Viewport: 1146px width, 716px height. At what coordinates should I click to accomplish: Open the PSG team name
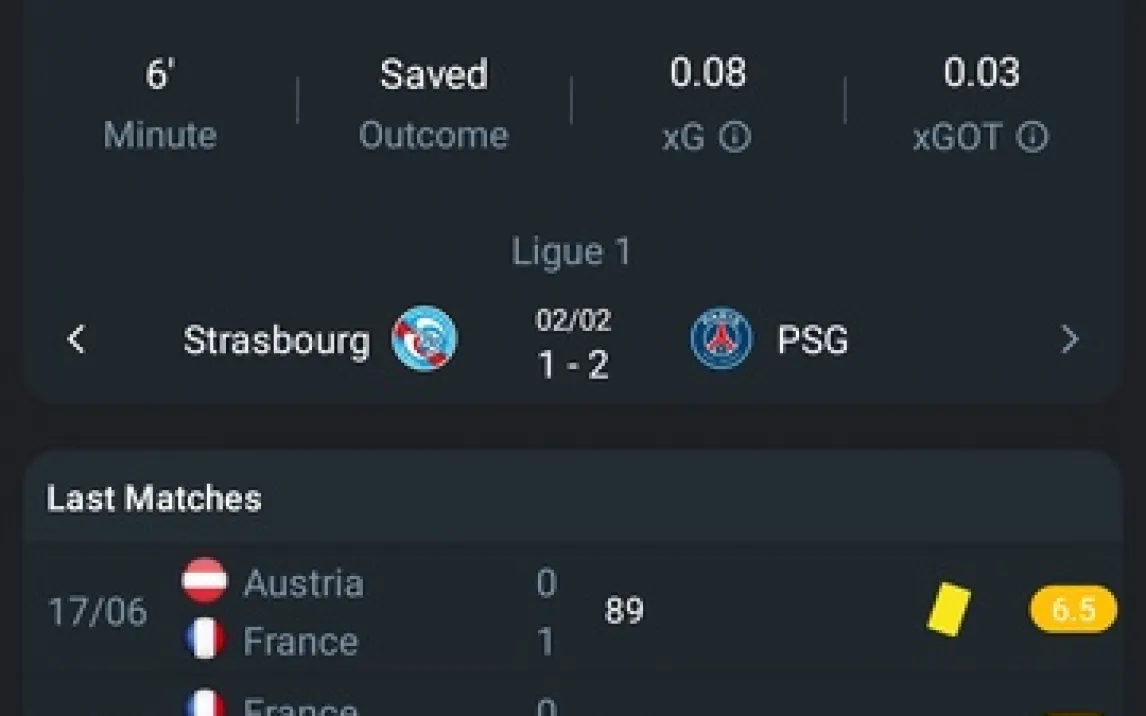coord(812,341)
